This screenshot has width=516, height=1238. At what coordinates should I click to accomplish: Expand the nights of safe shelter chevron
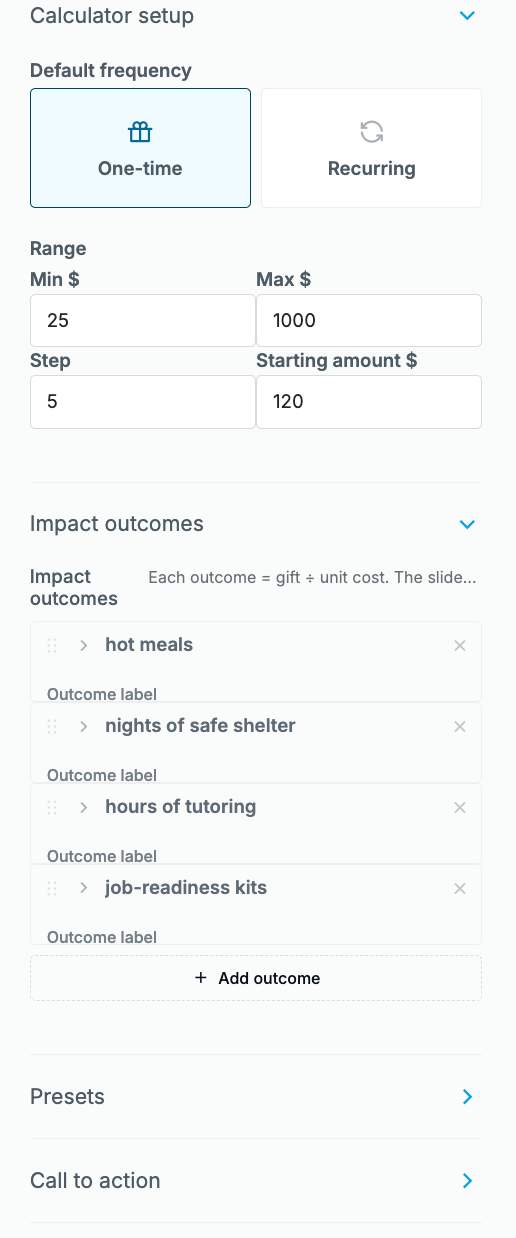click(84, 726)
